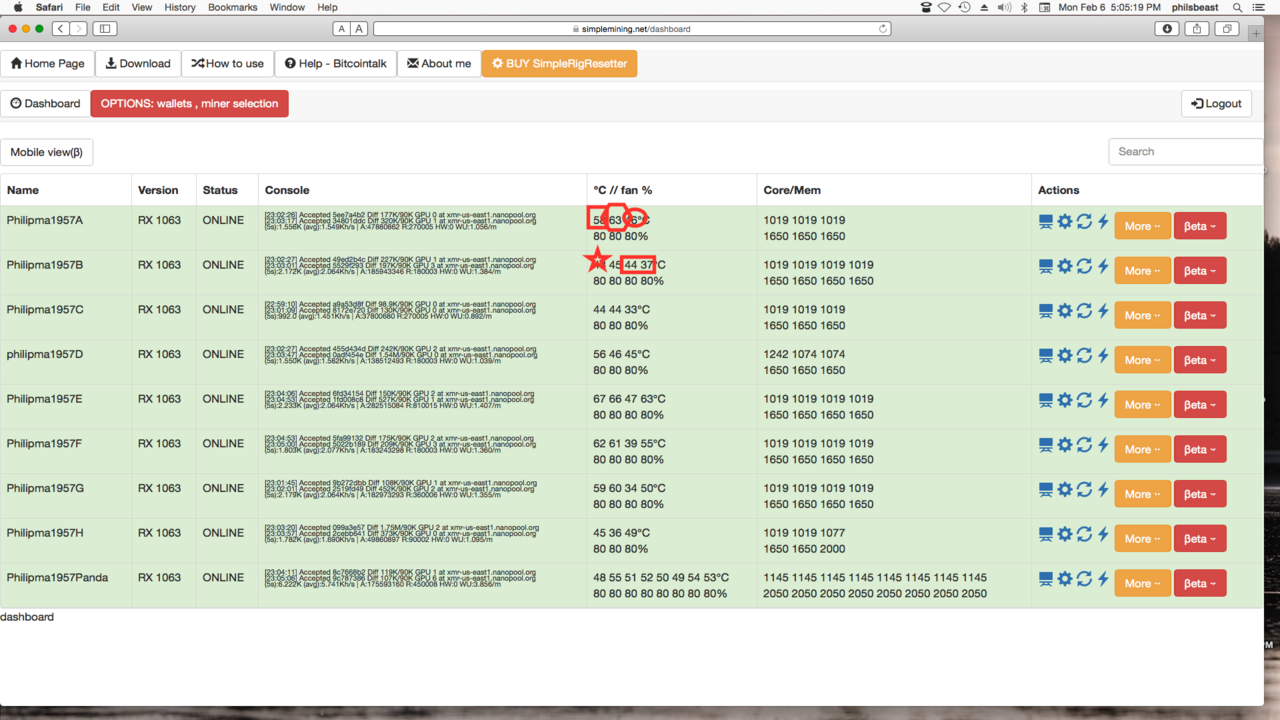Expand More dropdown for Philipma1957A

pos(1142,226)
